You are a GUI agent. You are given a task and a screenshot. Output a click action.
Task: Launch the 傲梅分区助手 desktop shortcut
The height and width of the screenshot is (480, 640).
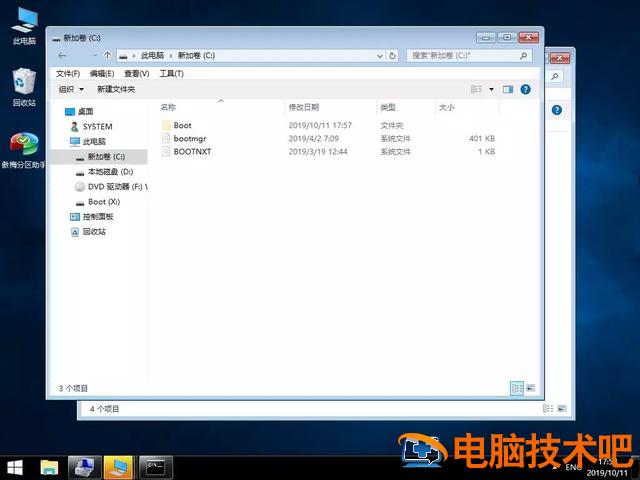23,150
